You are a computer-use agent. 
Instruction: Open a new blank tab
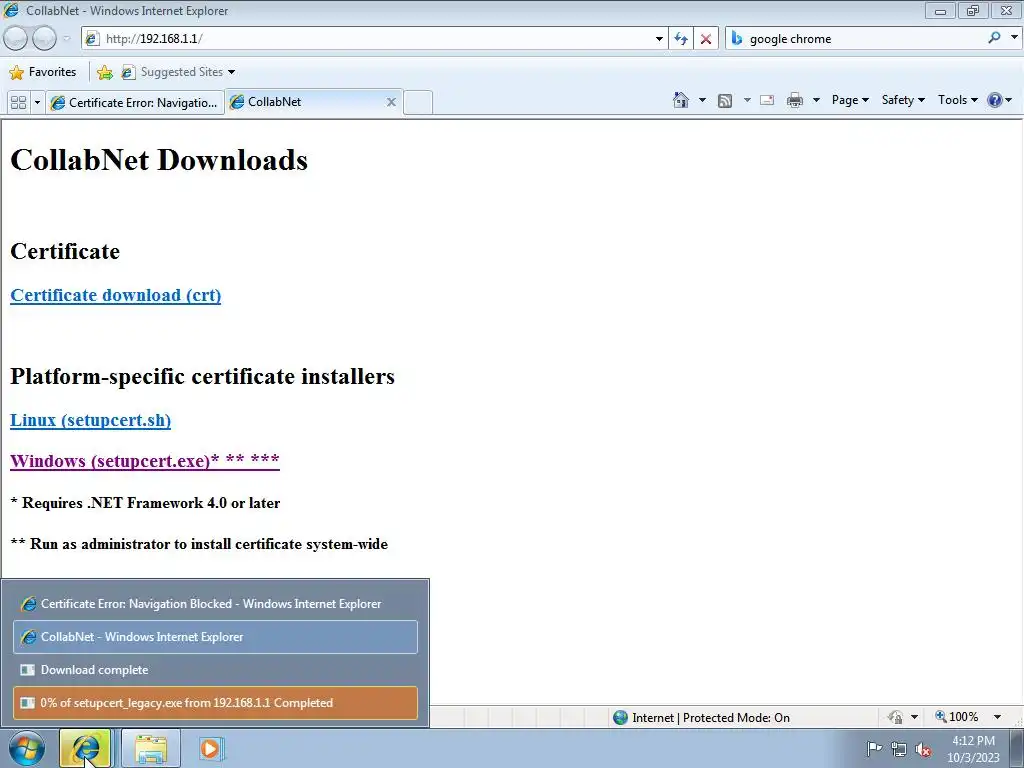coord(418,103)
